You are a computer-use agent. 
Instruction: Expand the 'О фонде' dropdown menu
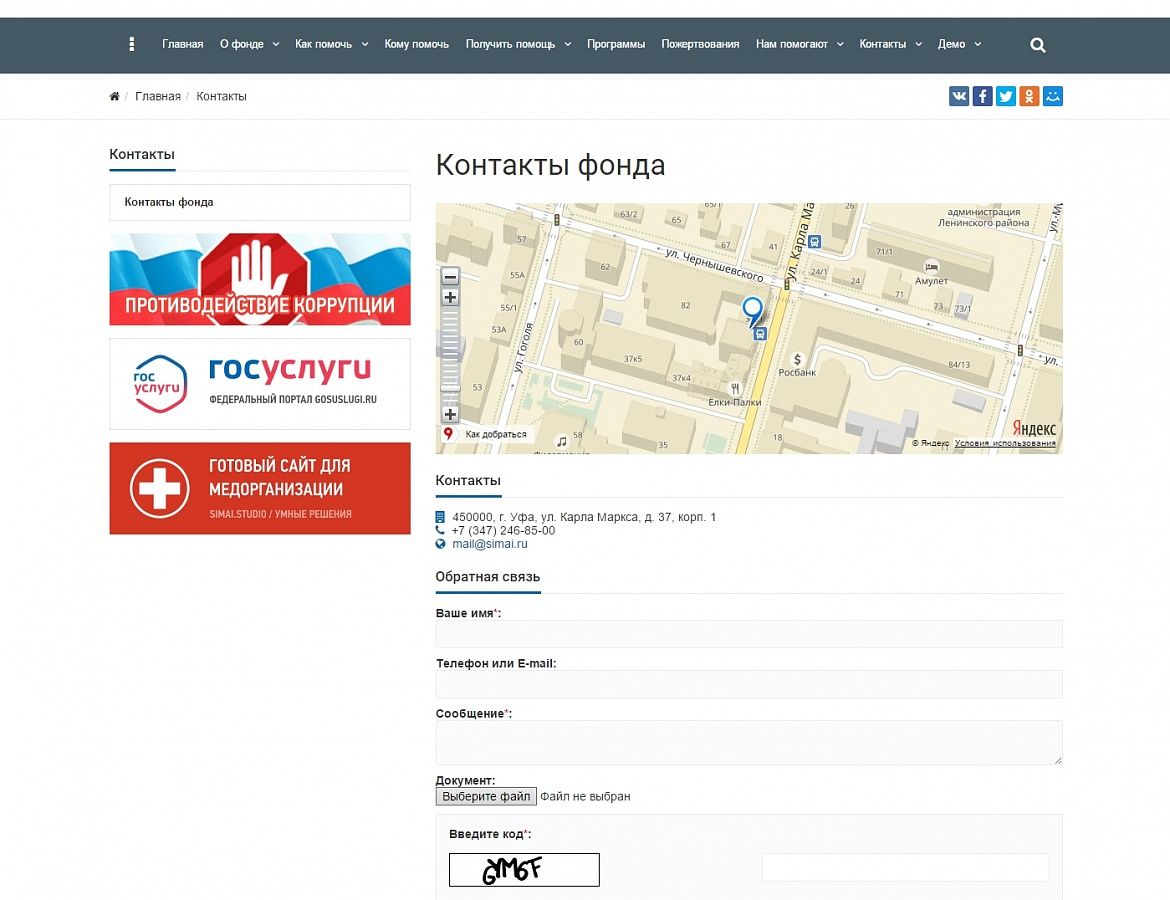pyautogui.click(x=248, y=44)
